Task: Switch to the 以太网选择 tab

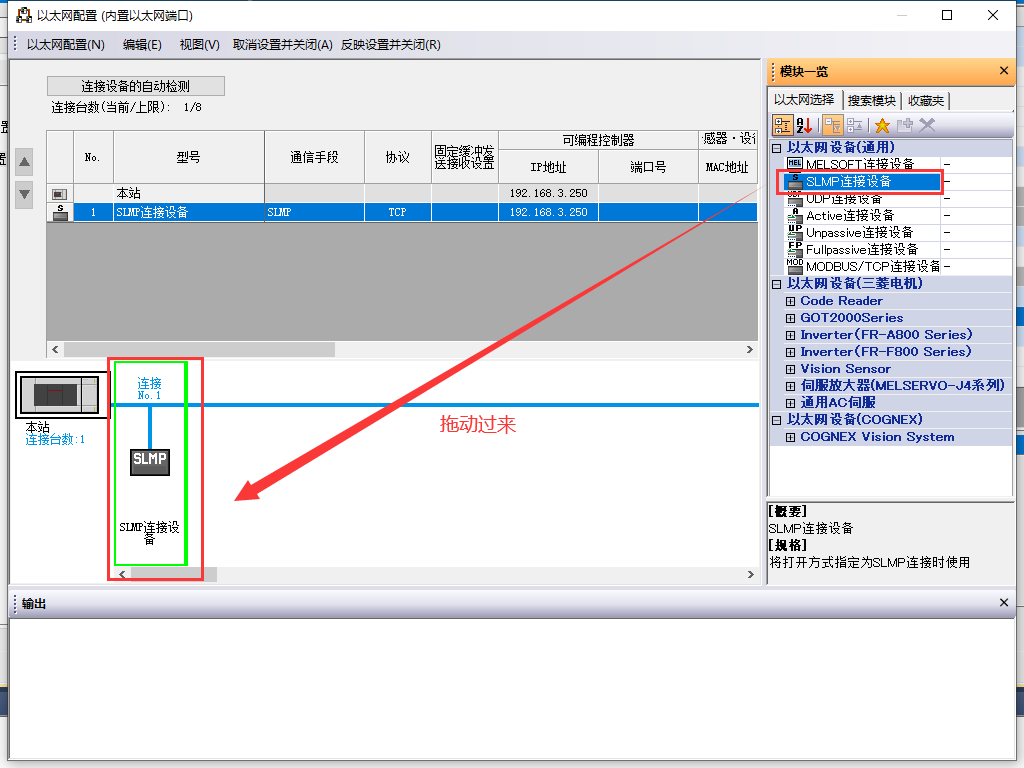Action: [804, 100]
